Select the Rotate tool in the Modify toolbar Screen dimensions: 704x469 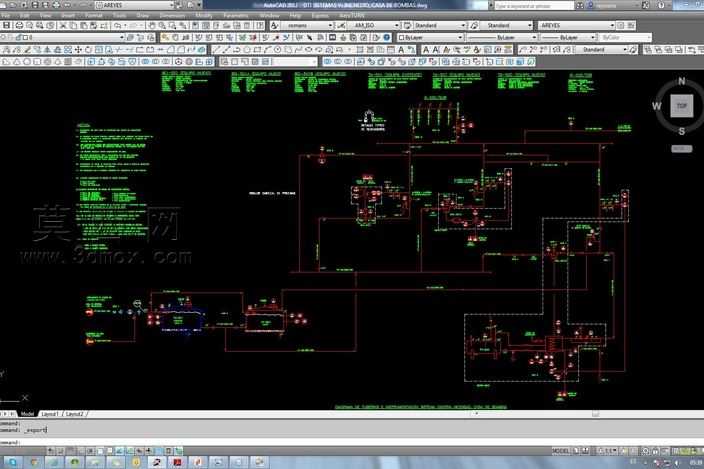[88, 50]
